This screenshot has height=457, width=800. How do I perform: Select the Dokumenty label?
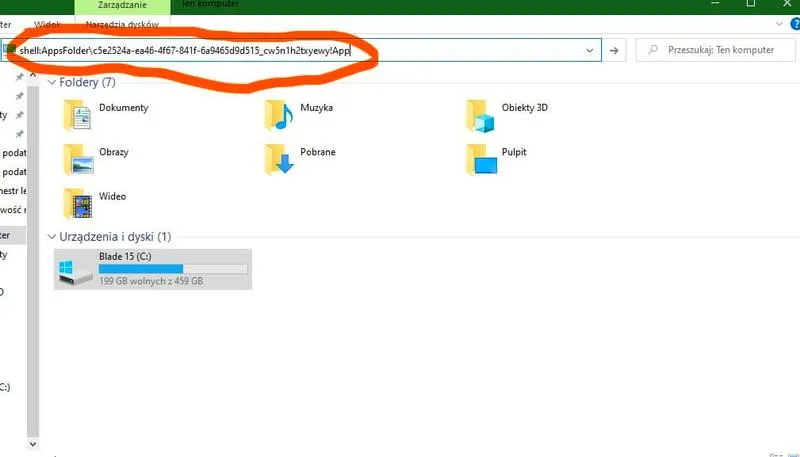click(x=123, y=108)
